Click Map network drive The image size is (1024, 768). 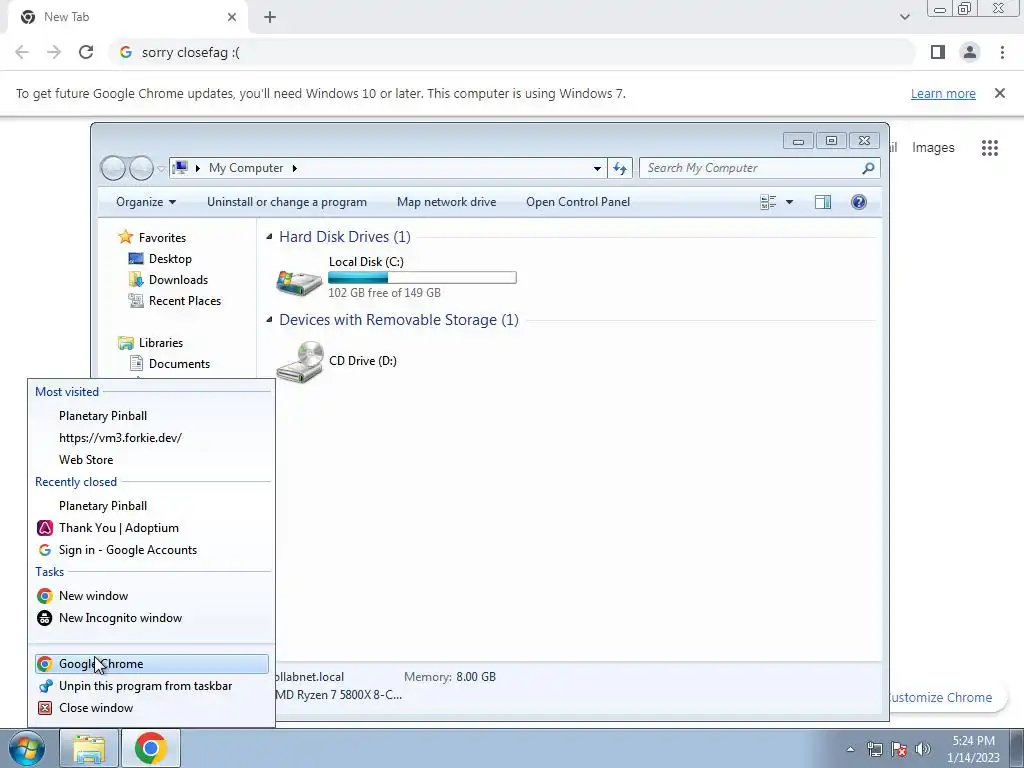tap(447, 202)
